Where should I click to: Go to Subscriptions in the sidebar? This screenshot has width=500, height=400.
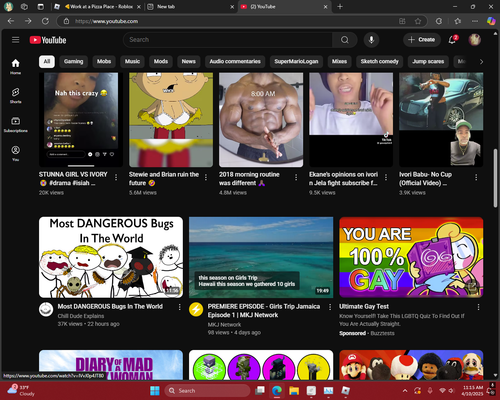15,125
